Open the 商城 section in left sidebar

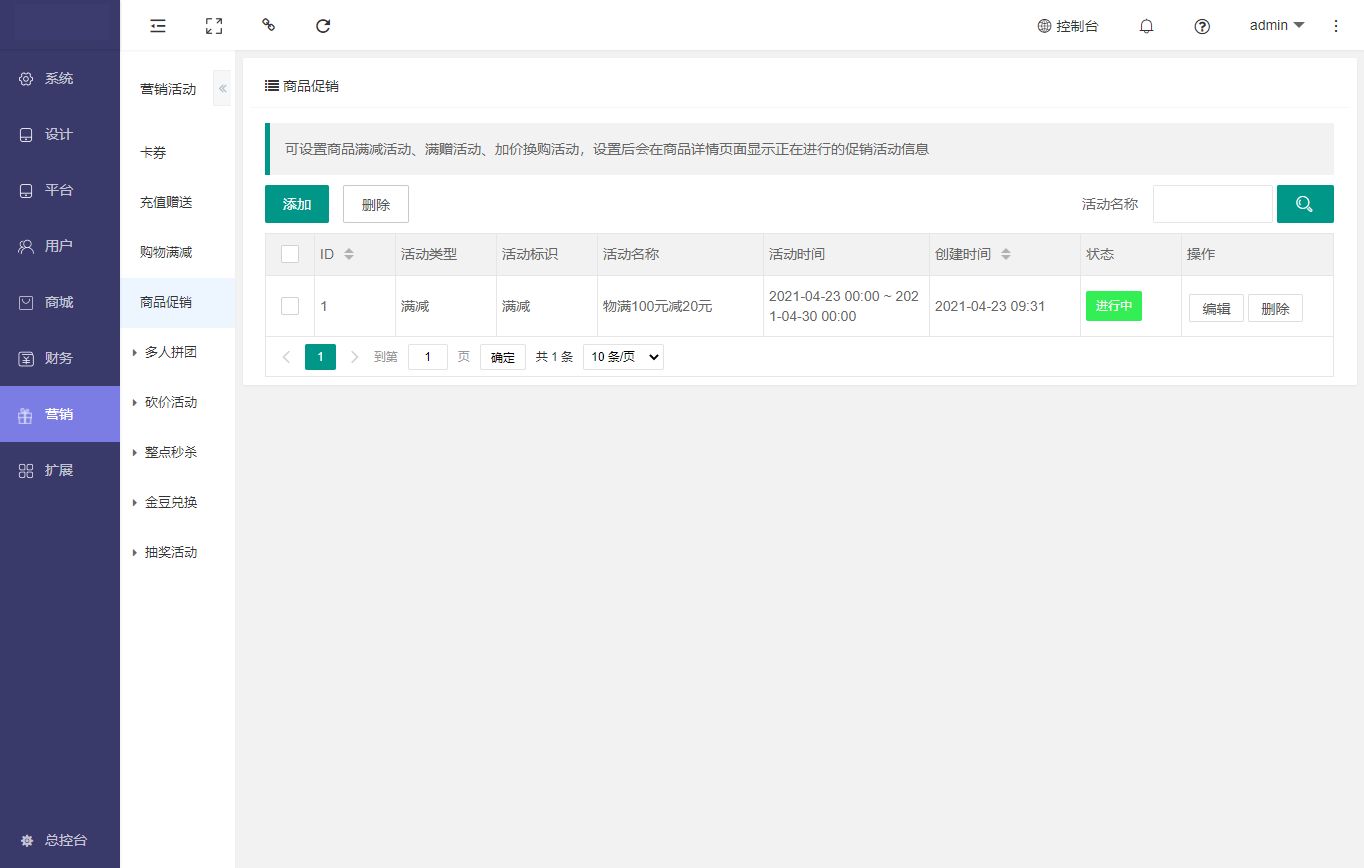(59, 302)
